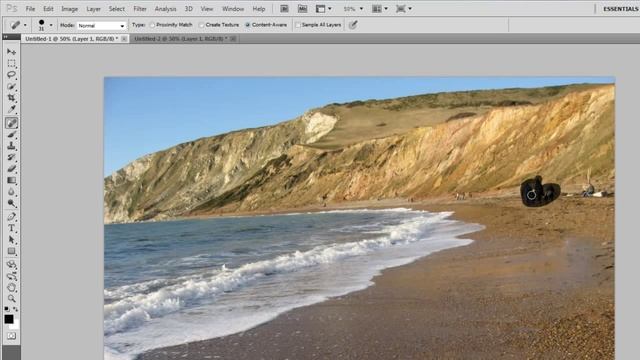Screen dimensions: 640x360
Task: Open the 3D menu
Action: pos(189,9)
